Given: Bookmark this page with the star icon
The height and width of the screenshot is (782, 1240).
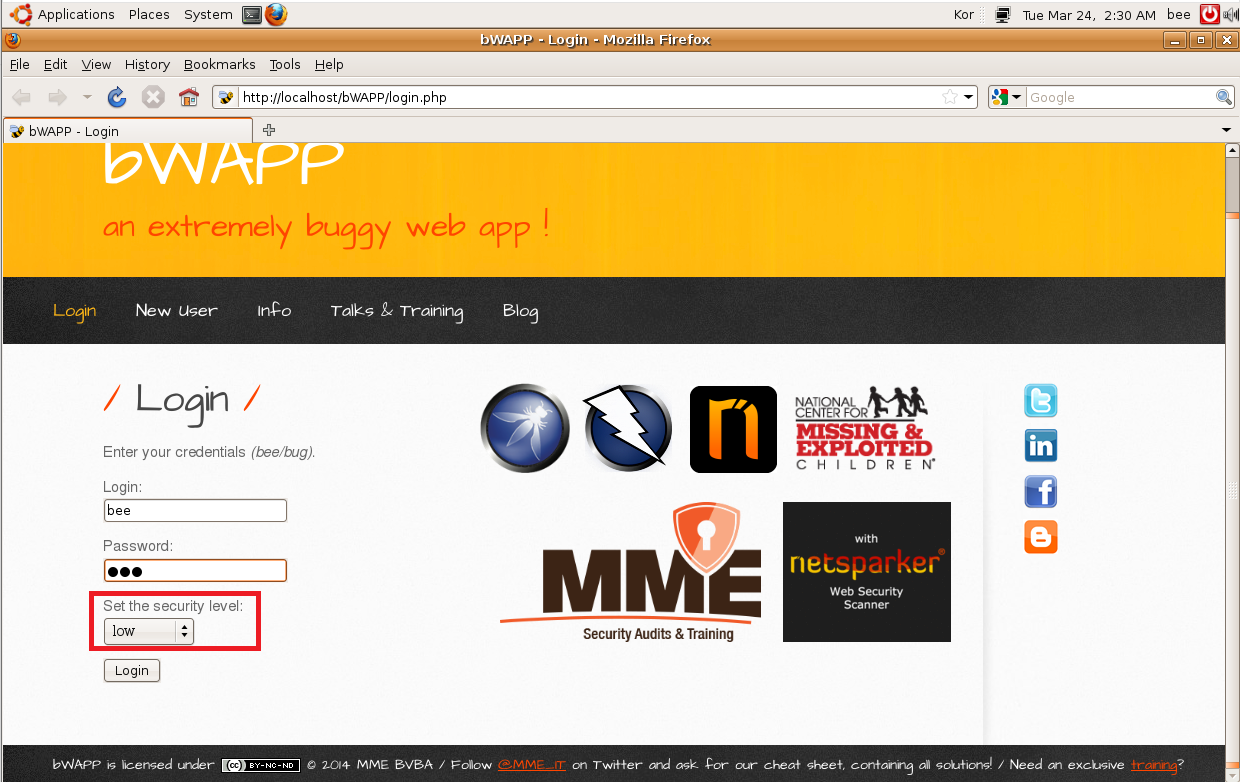Looking at the screenshot, I should click(x=949, y=97).
